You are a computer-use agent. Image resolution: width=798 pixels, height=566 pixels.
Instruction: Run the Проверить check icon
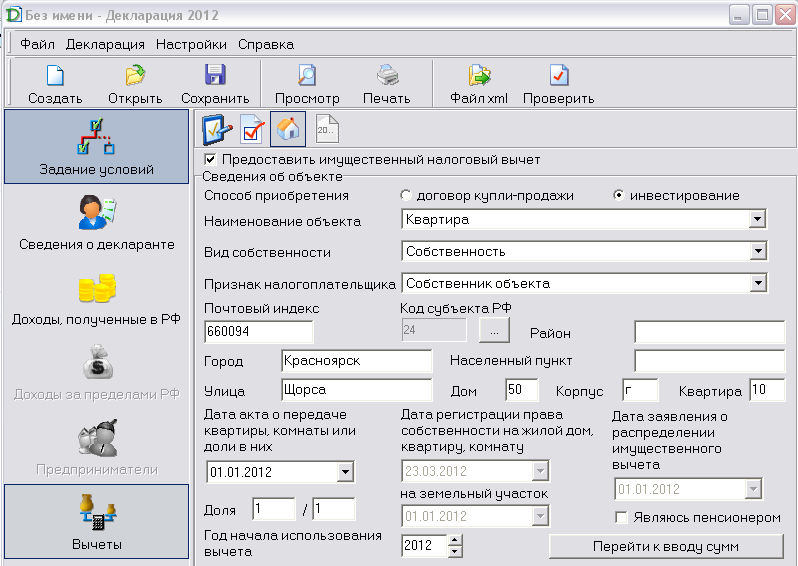click(558, 77)
